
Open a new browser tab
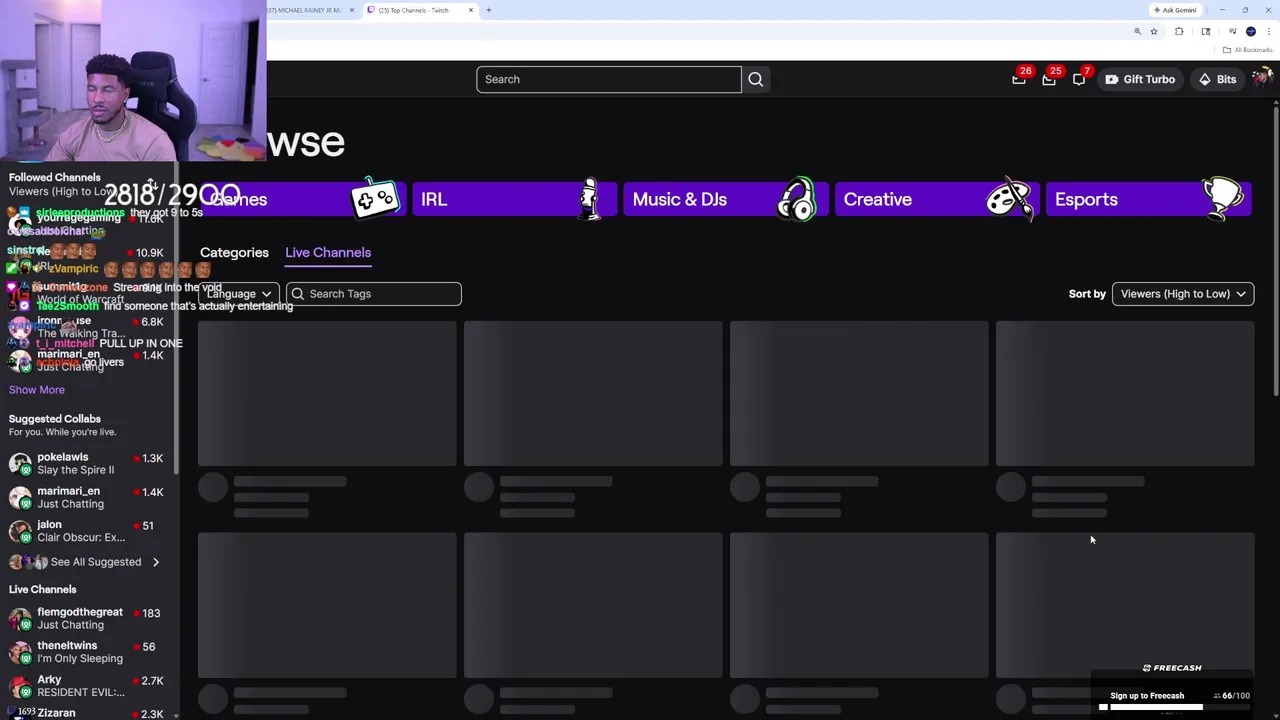pos(488,10)
